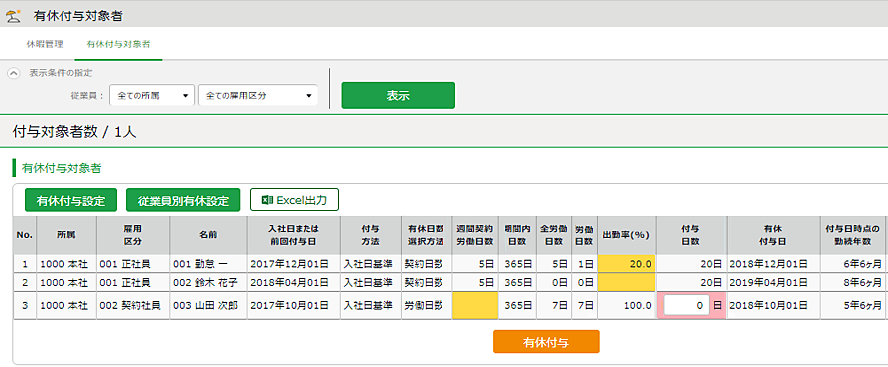Viewport: 888px width, 367px height.
Task: Click the orange 有休付与 button
Action: tap(546, 342)
